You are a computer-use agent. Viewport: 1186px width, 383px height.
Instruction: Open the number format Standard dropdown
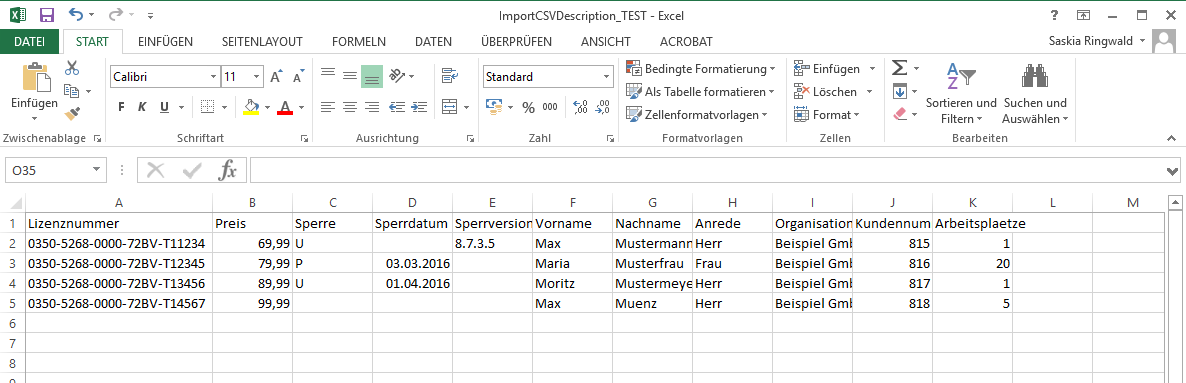point(606,76)
